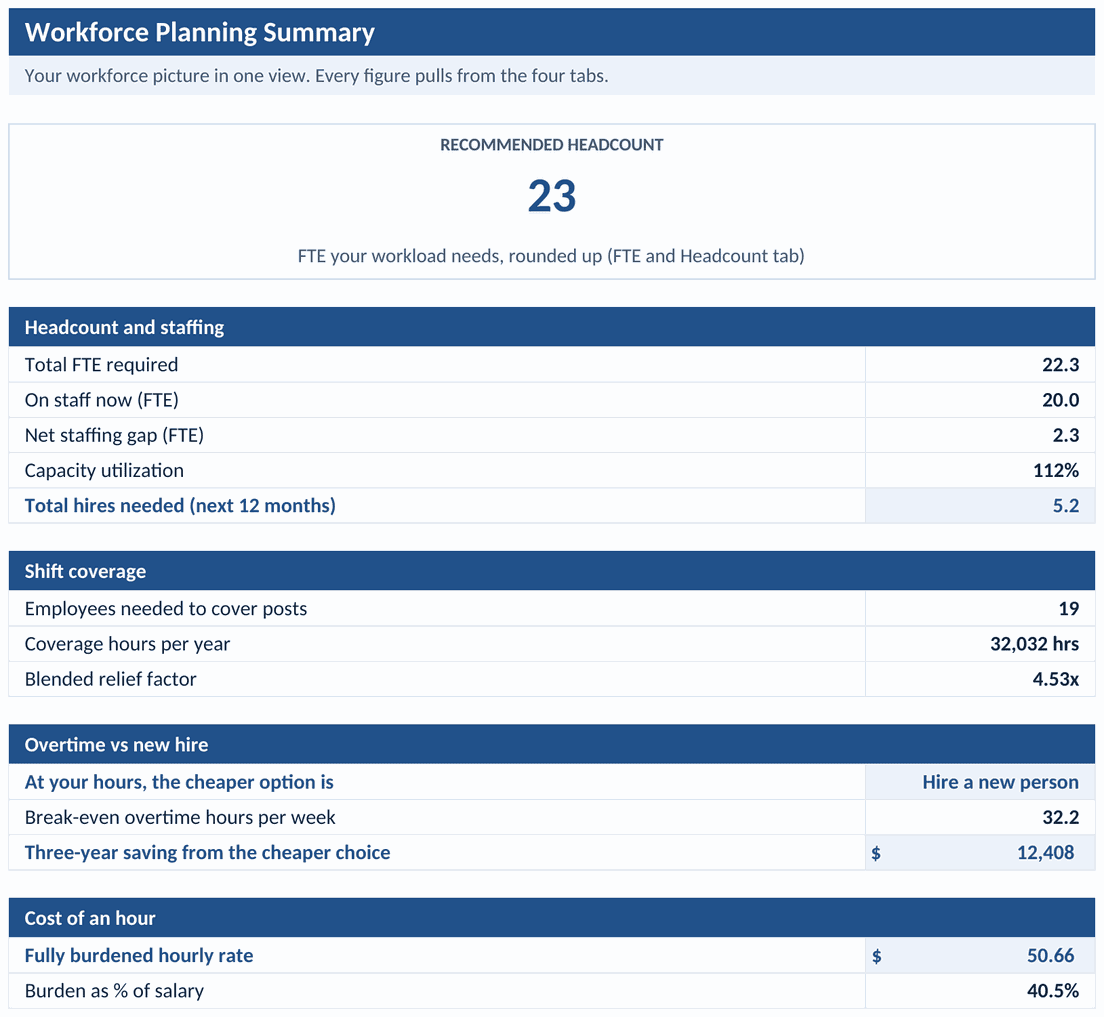Click the 4.53x relief factor value
The width and height of the screenshot is (1104, 1017).
click(x=1055, y=679)
